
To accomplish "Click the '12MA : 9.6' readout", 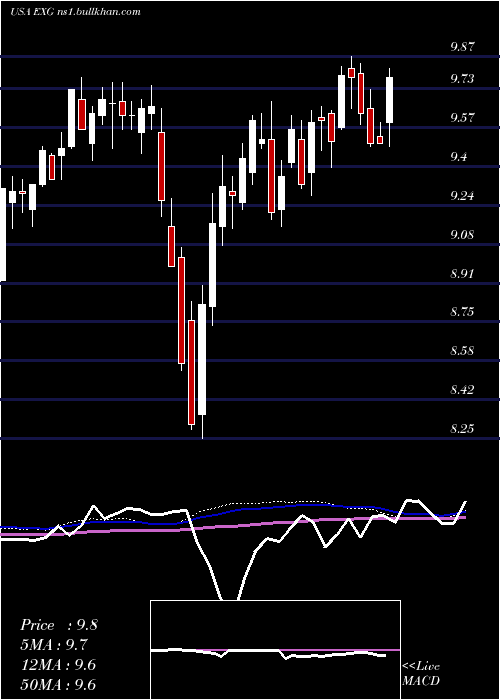I will [58, 665].
